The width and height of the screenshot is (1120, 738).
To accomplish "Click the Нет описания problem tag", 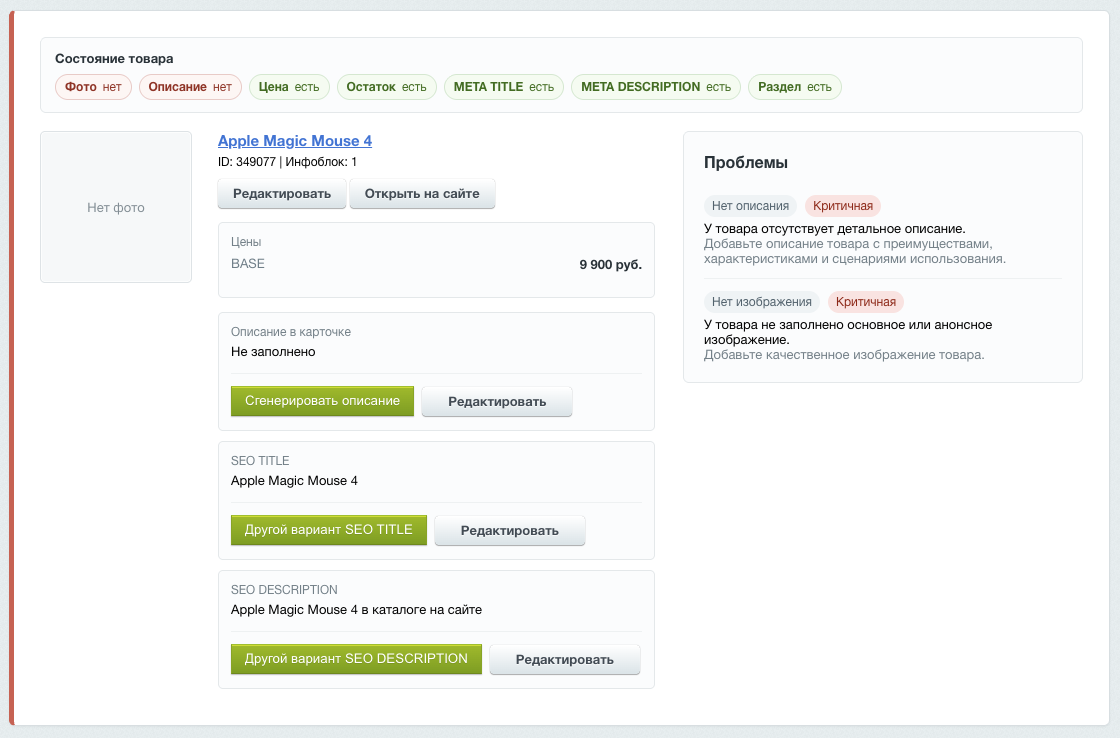I will (750, 206).
